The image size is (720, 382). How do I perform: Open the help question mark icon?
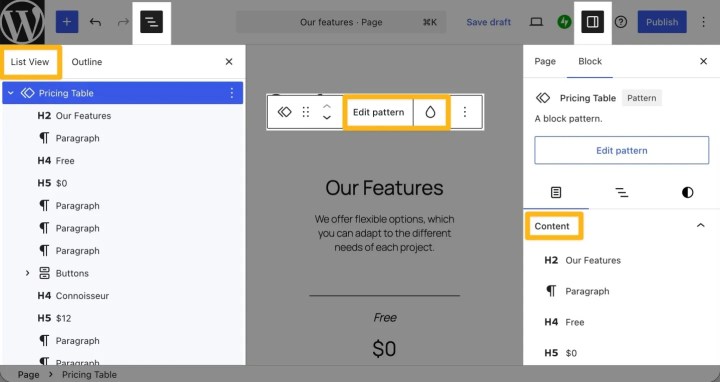(621, 22)
